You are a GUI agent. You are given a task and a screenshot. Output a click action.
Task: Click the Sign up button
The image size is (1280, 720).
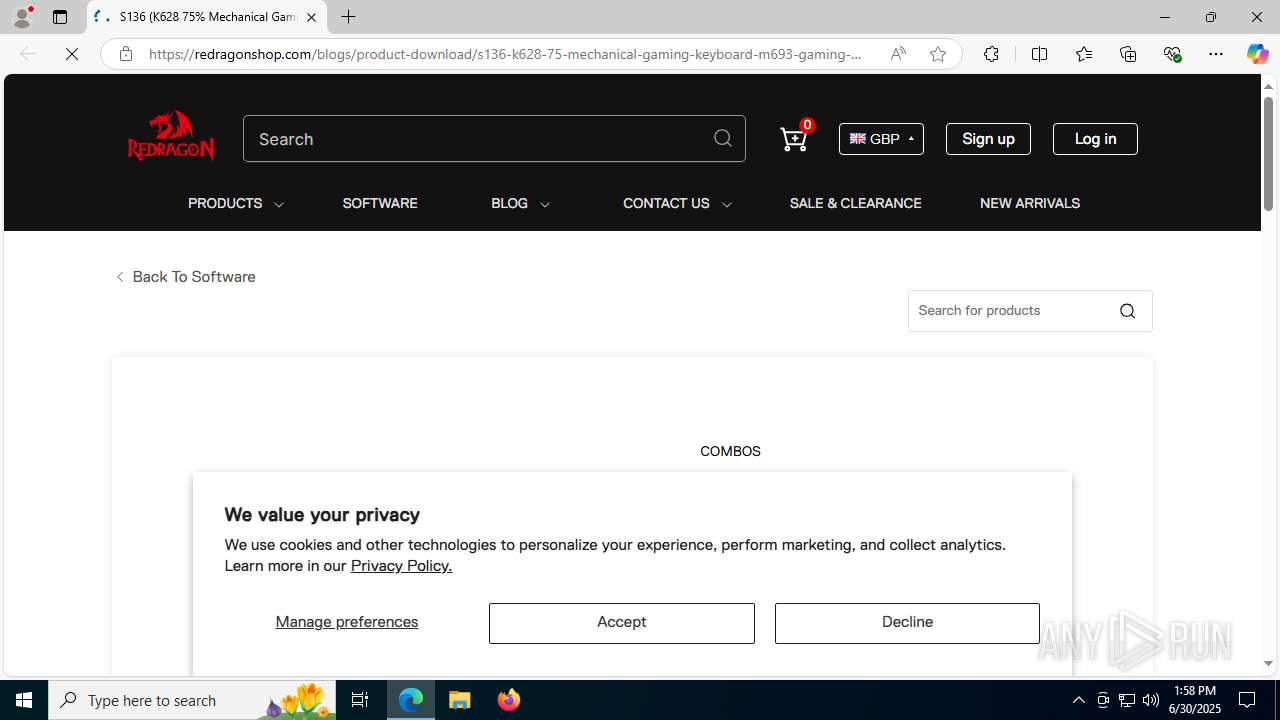(988, 139)
